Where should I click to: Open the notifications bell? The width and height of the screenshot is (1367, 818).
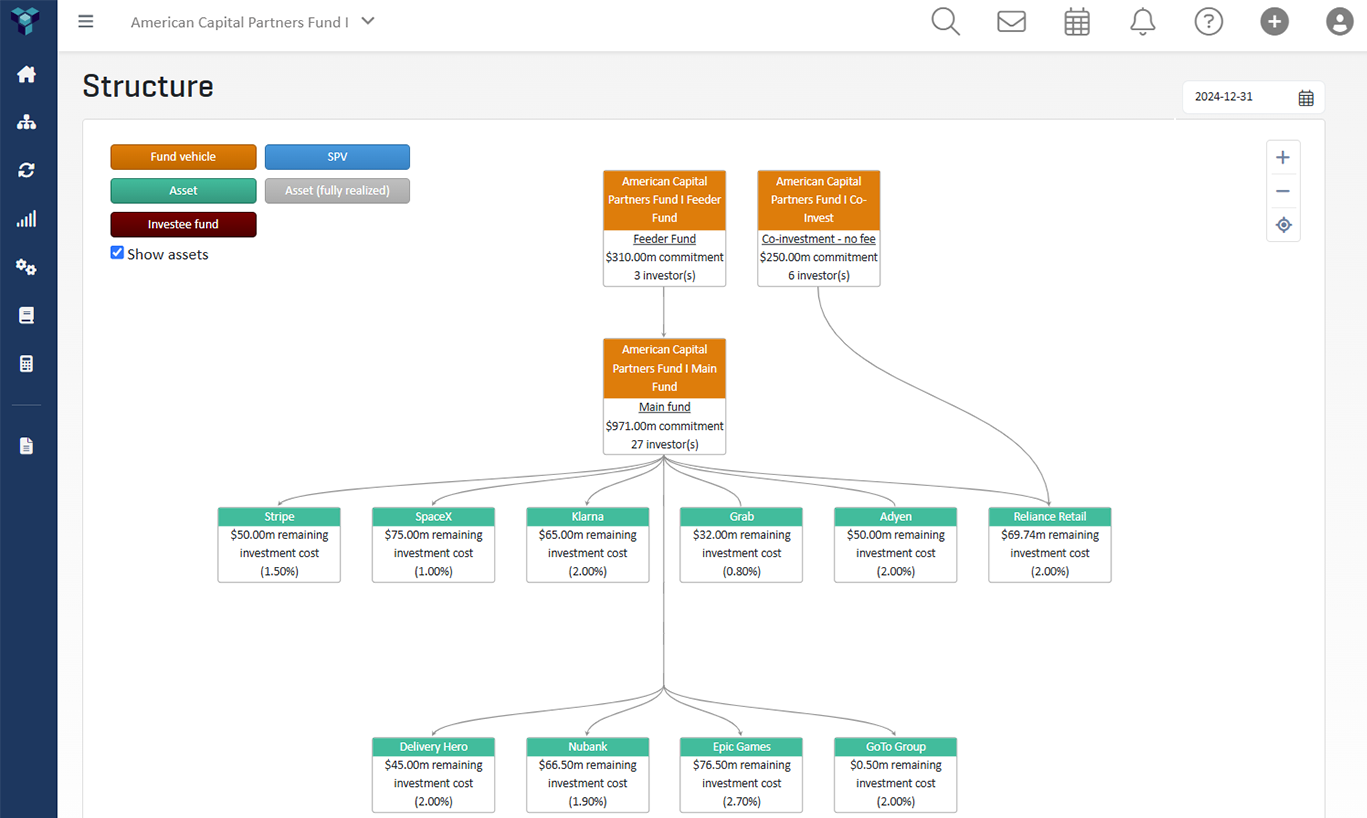click(x=1142, y=22)
